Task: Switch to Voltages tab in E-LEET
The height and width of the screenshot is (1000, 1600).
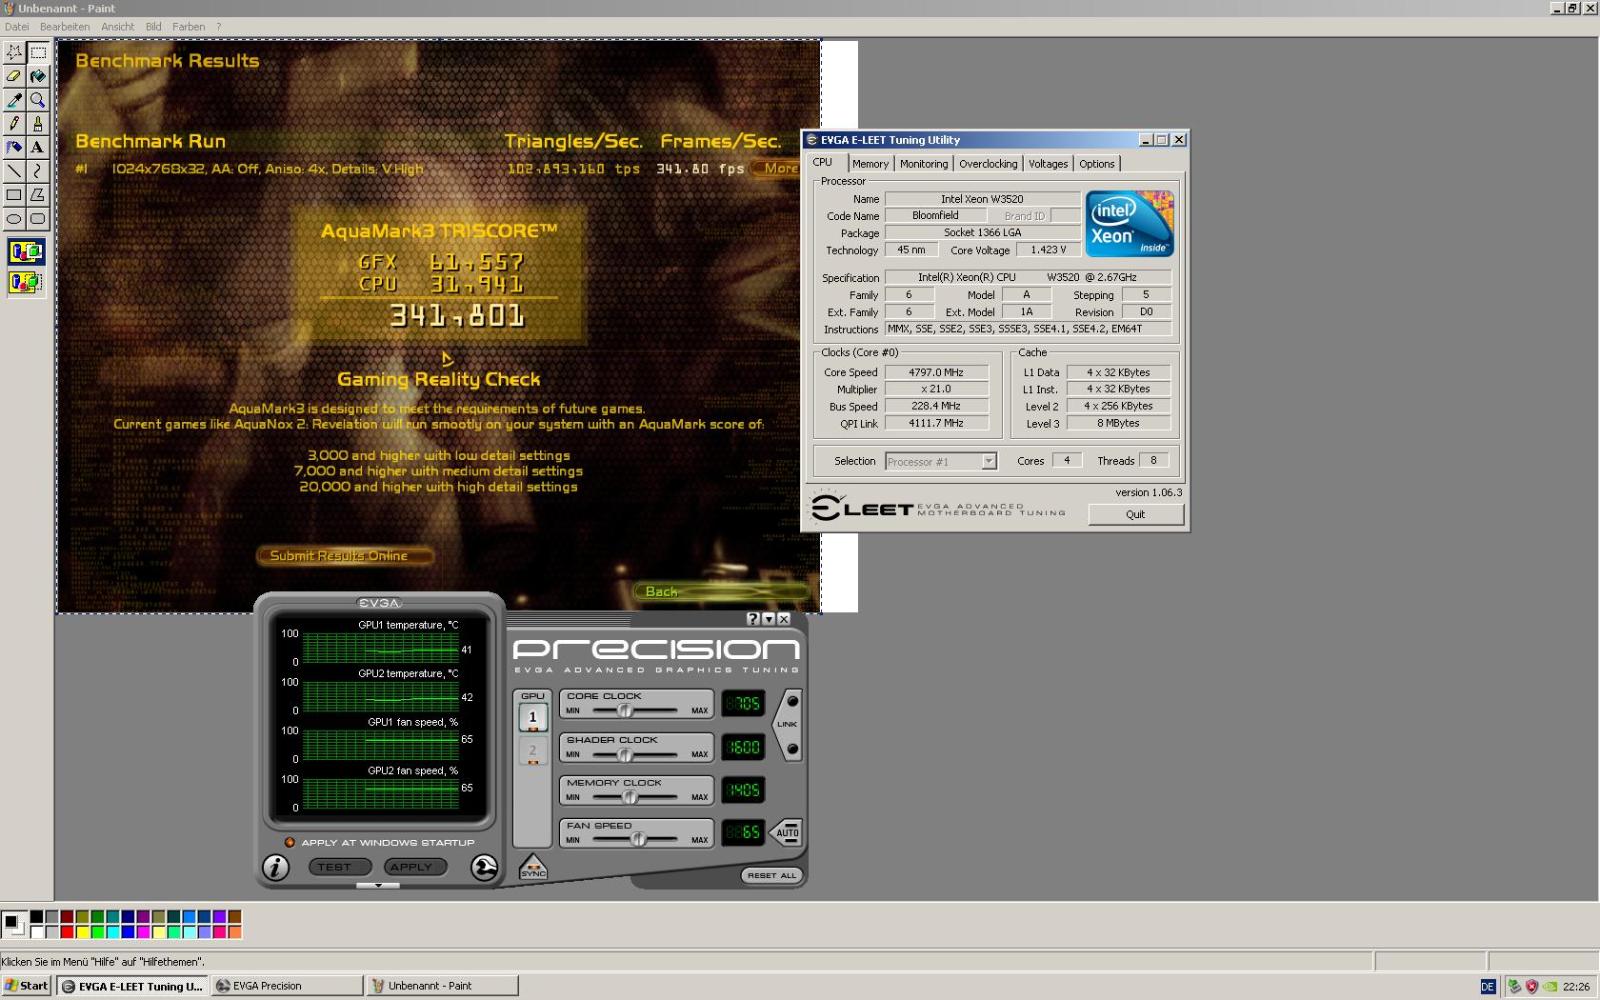Action: pos(1048,164)
